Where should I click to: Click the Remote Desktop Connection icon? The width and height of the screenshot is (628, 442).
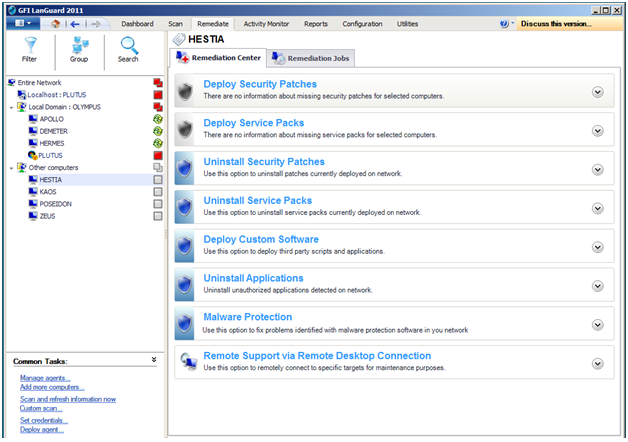188,361
